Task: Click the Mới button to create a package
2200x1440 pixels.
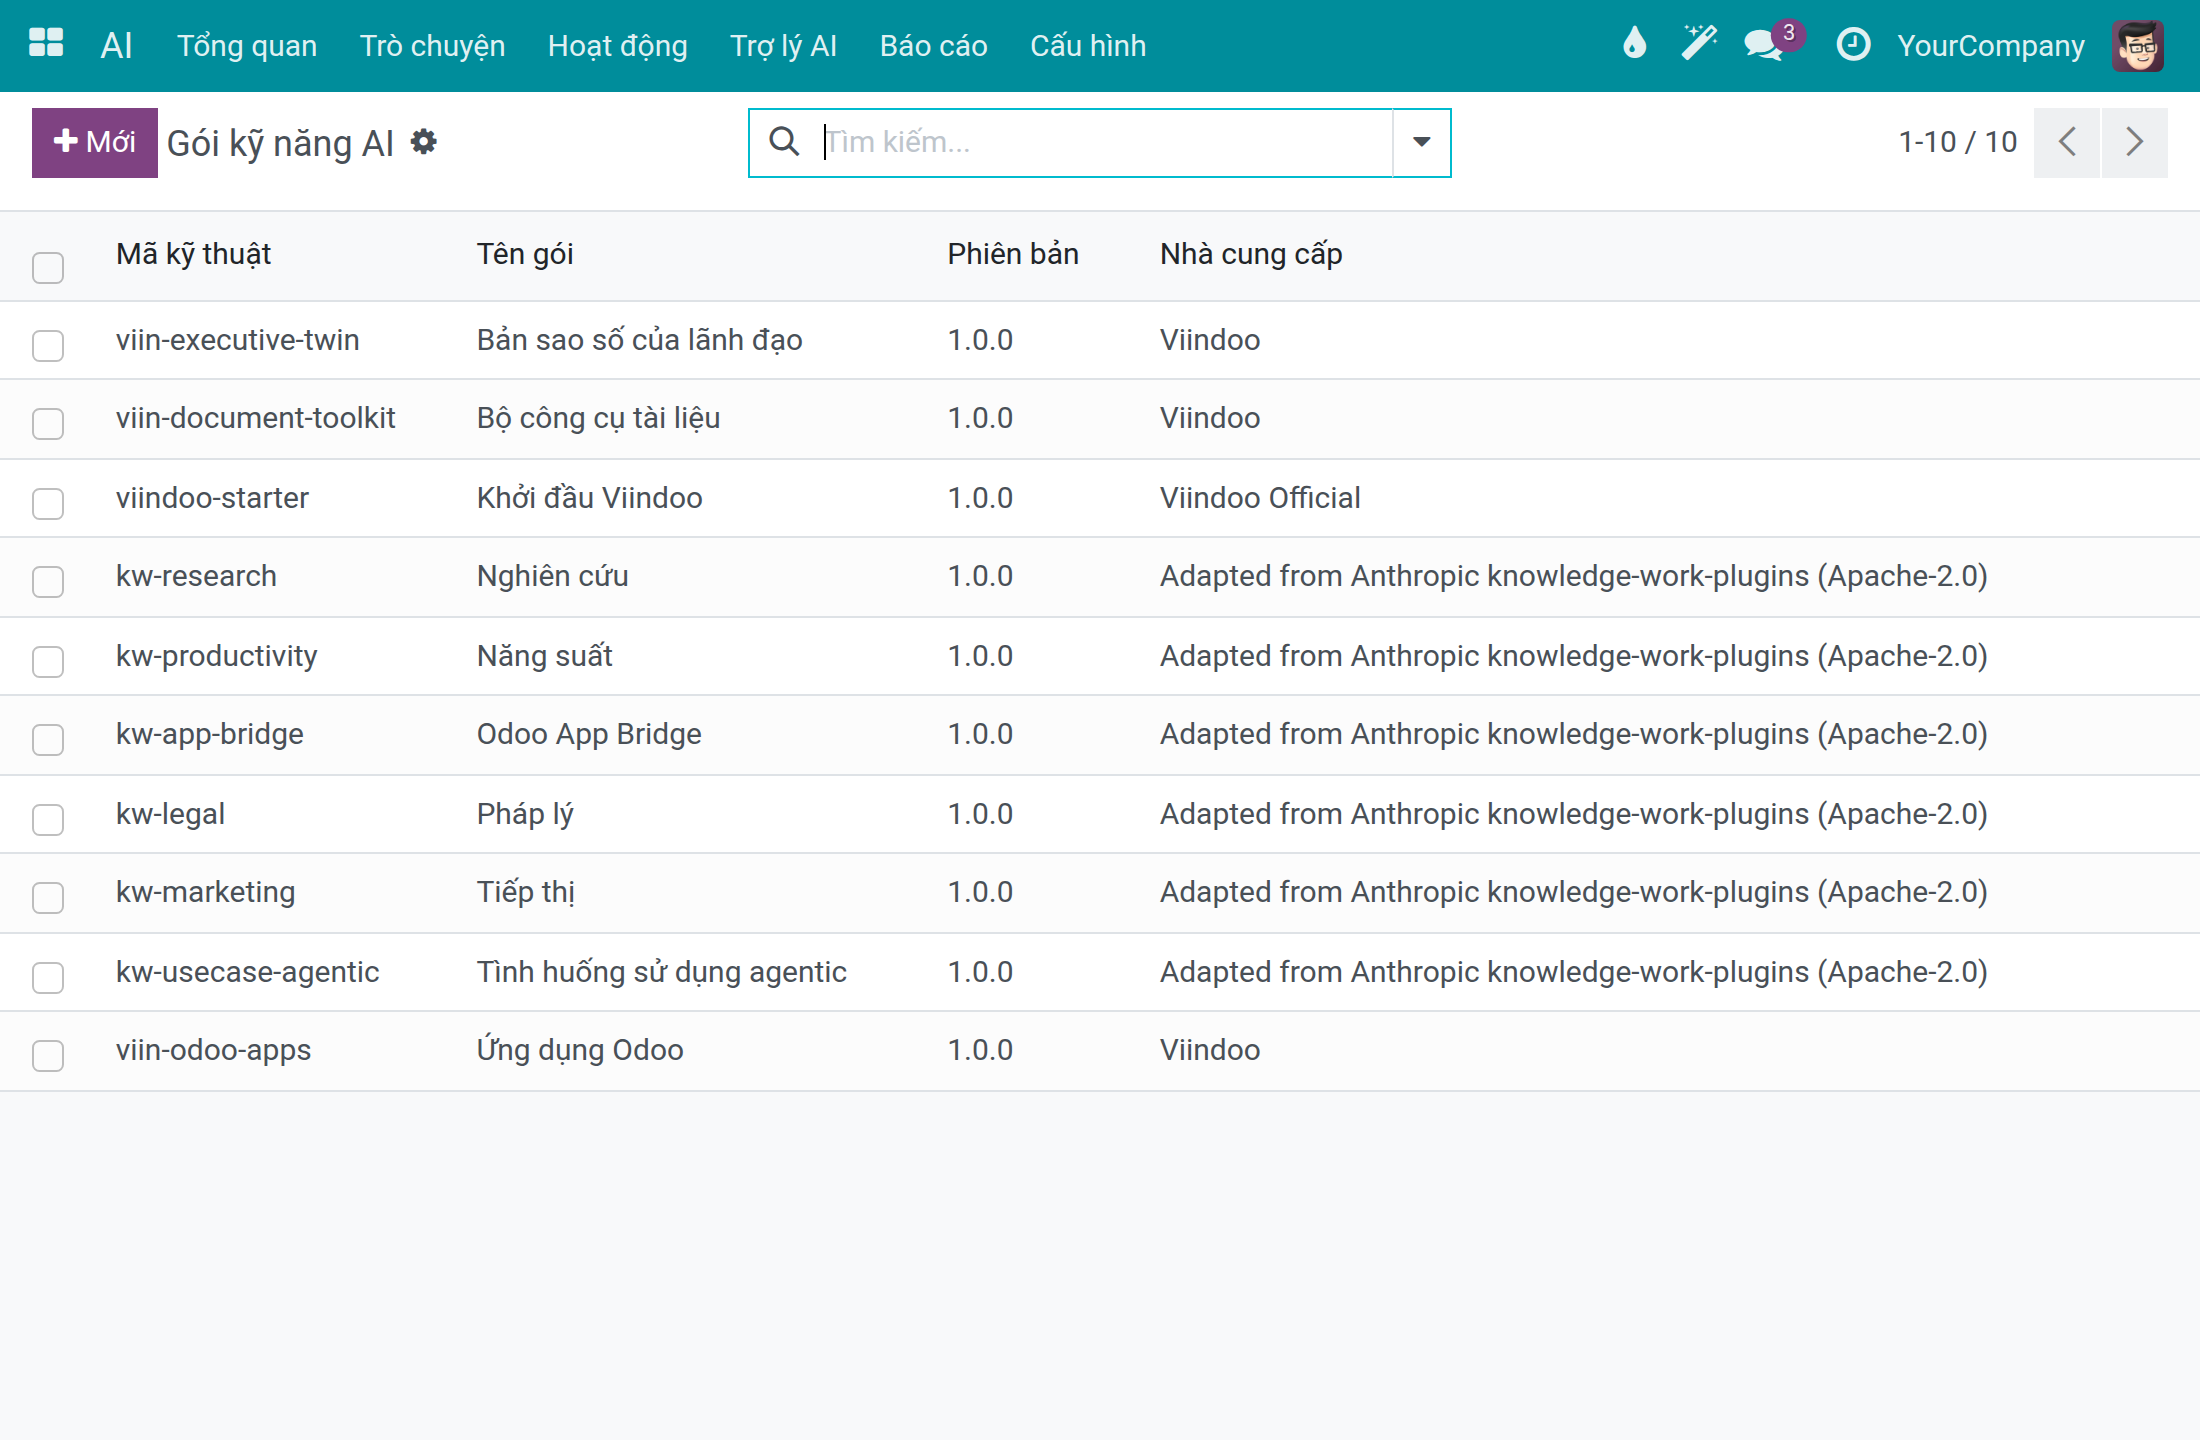Action: (x=95, y=142)
